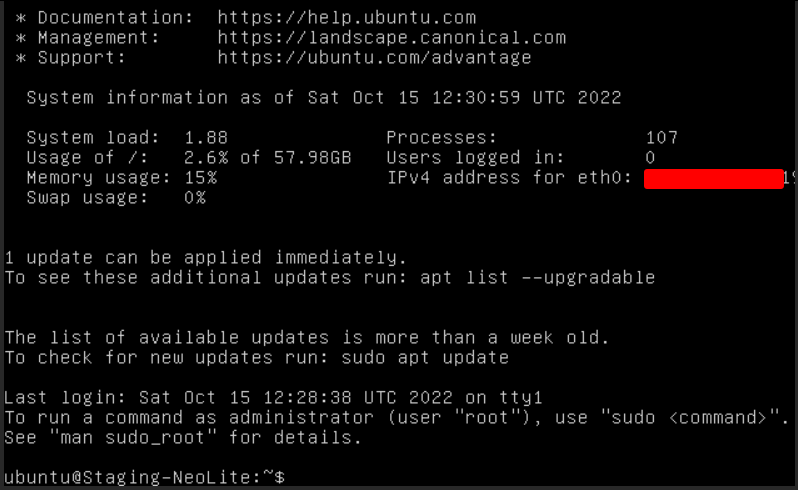Click the Users logged in value
Viewport: 798px width, 490px height.
tap(650, 158)
